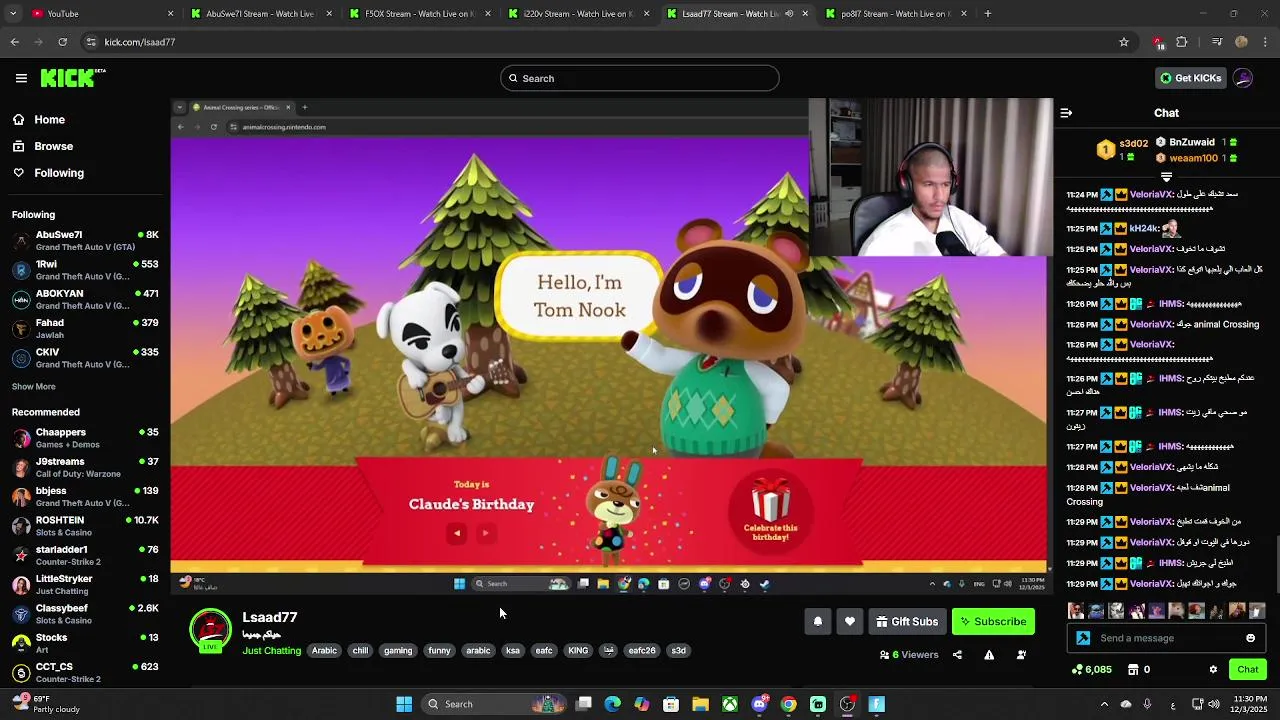Open Classybeef recommended channel
Image resolution: width=1280 pixels, height=720 pixels.
(x=85, y=614)
